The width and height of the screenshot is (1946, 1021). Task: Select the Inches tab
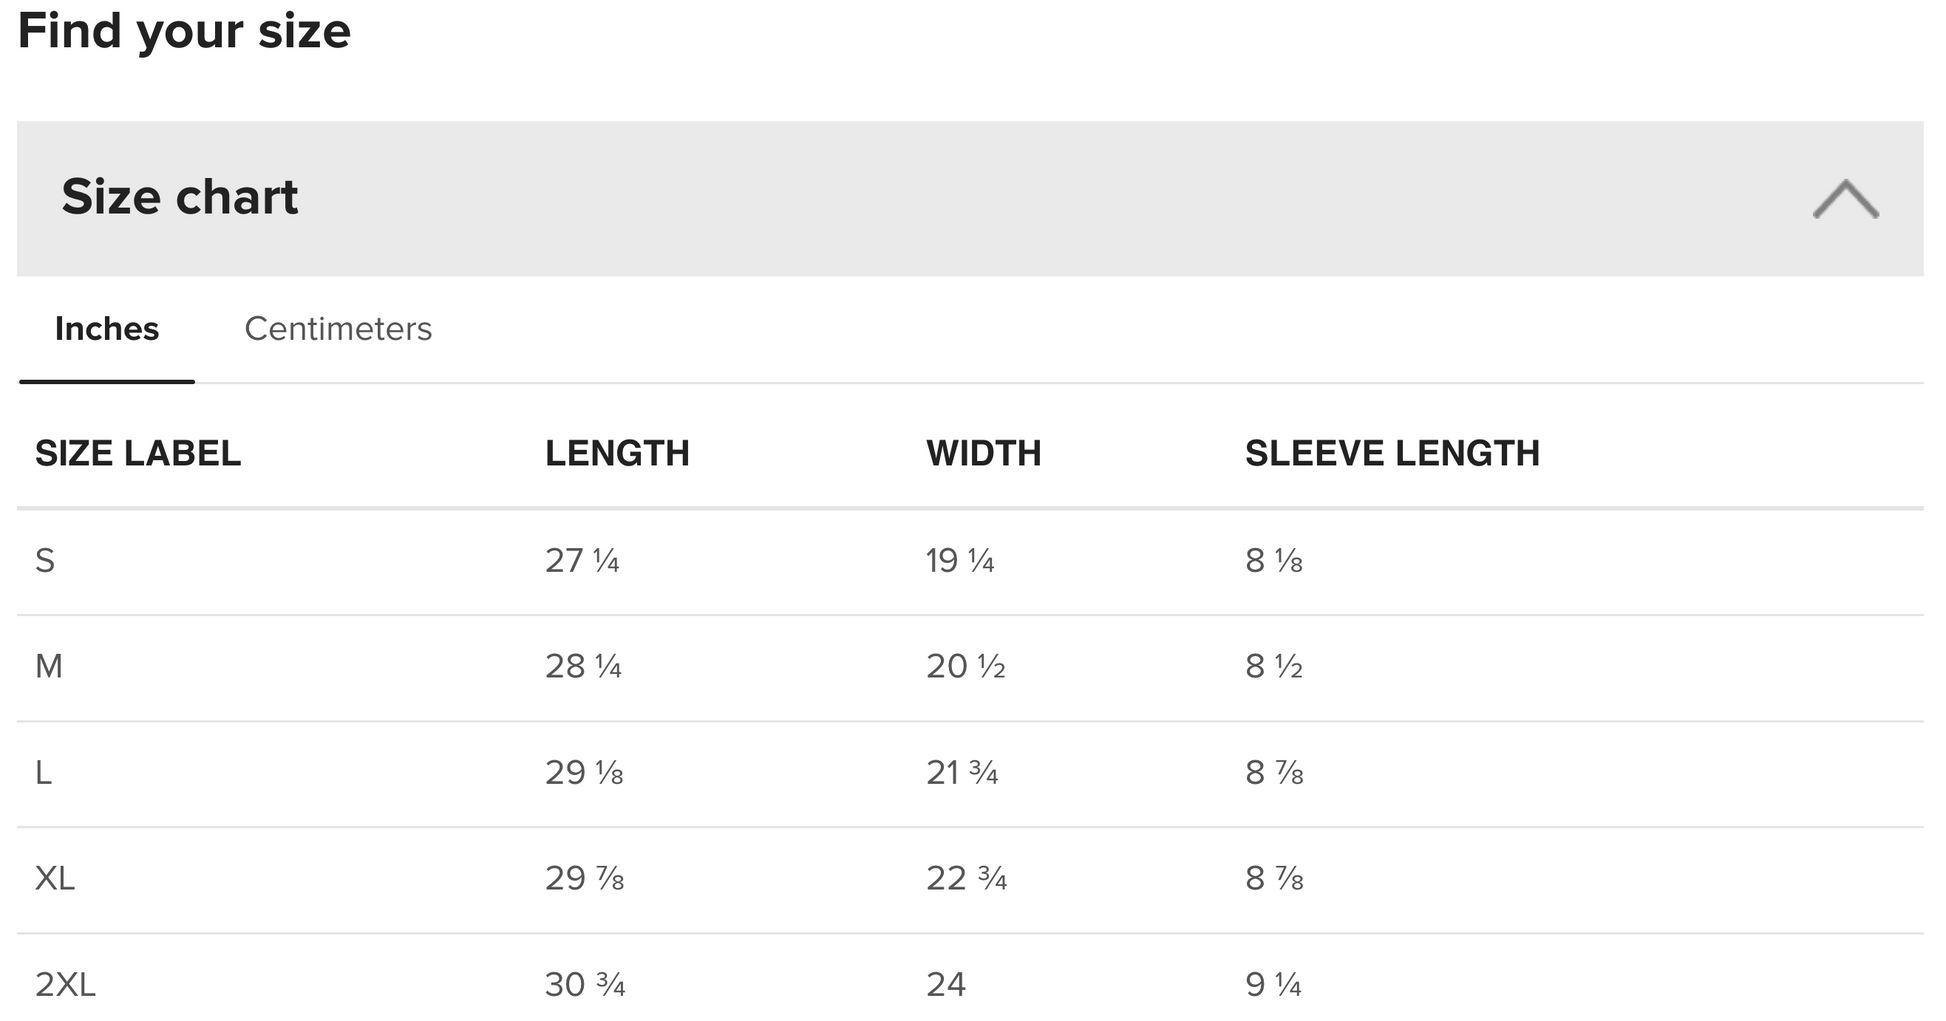pos(107,329)
